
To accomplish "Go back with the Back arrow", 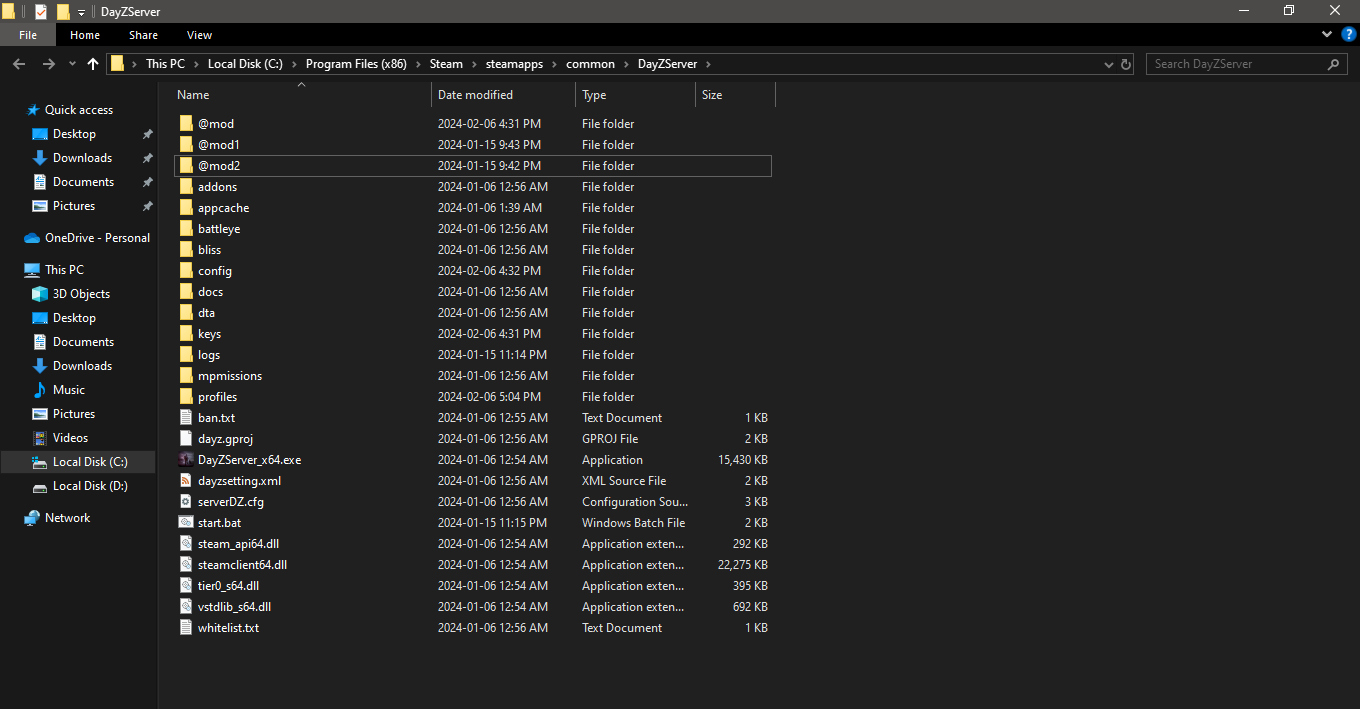I will coord(19,64).
